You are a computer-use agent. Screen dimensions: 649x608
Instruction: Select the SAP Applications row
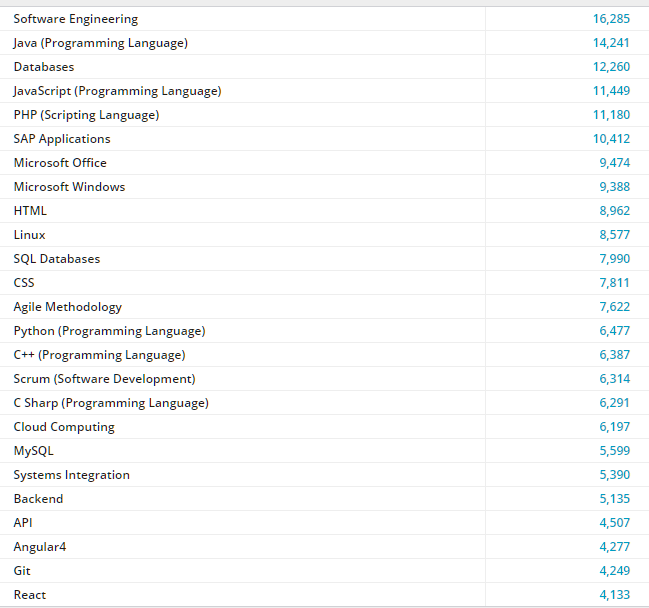click(x=62, y=139)
